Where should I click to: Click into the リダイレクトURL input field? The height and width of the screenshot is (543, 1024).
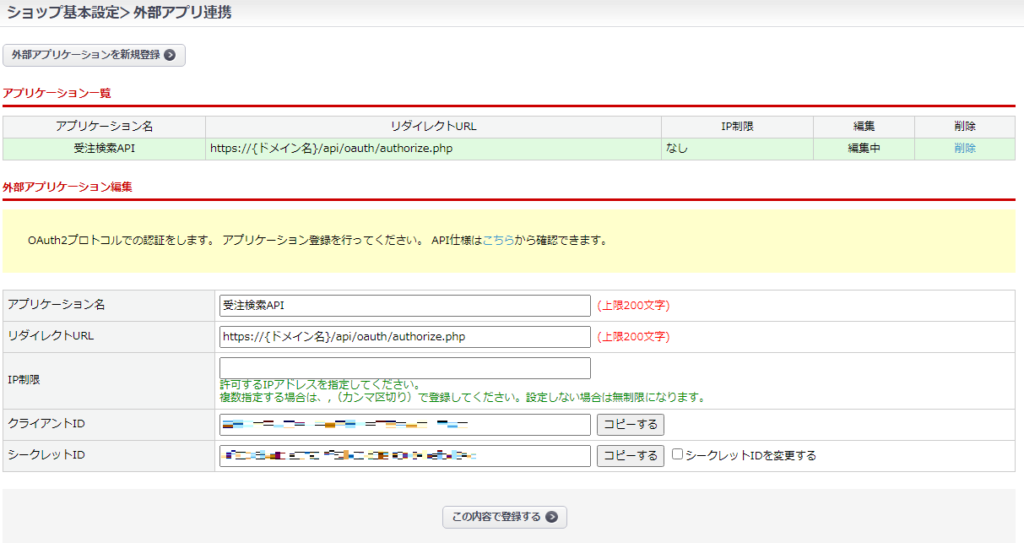click(404, 337)
